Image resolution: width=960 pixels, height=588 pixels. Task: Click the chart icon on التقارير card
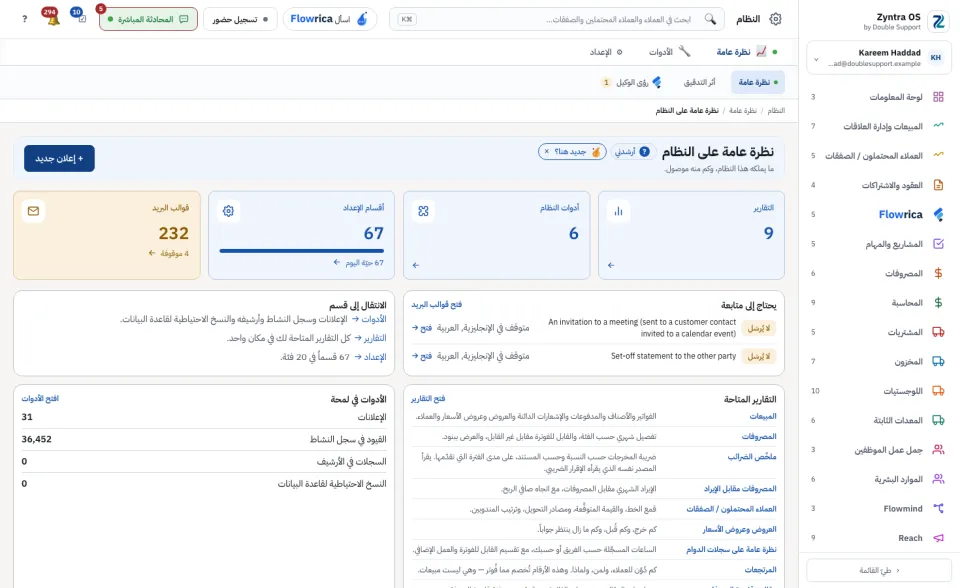tap(618, 211)
